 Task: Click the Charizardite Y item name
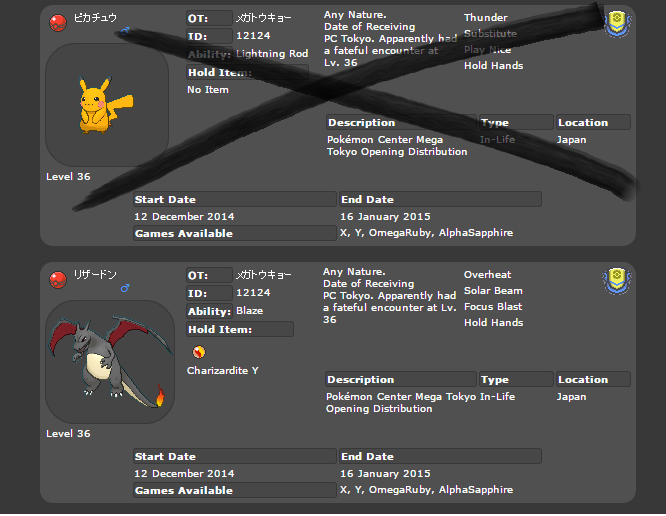pyautogui.click(x=222, y=371)
